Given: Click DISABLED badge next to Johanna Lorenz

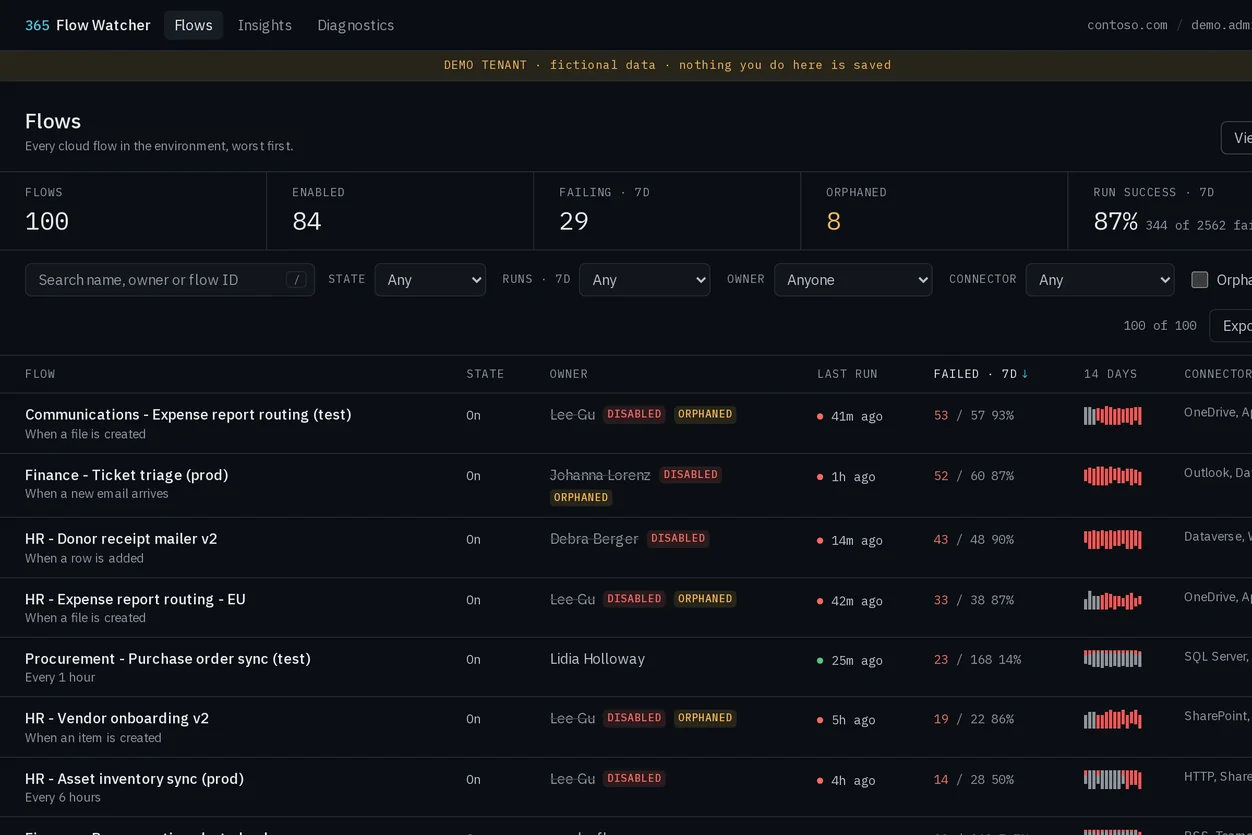Looking at the screenshot, I should (x=690, y=475).
